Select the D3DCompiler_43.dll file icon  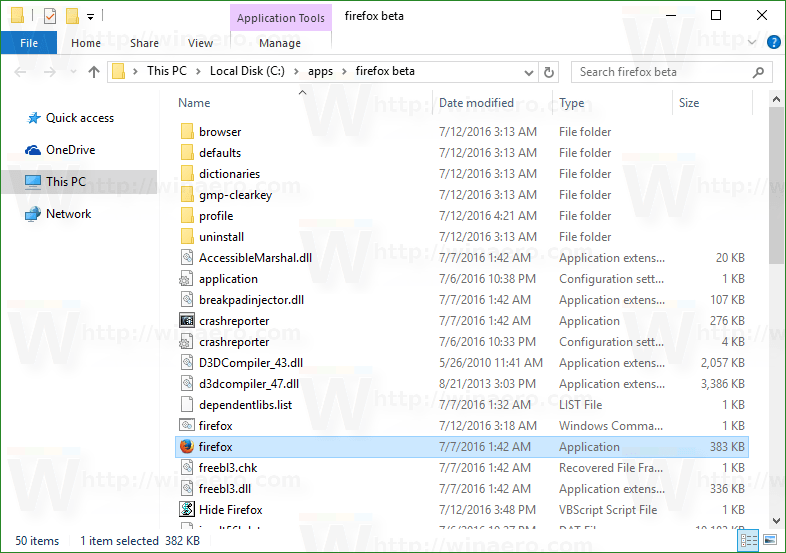tap(187, 362)
